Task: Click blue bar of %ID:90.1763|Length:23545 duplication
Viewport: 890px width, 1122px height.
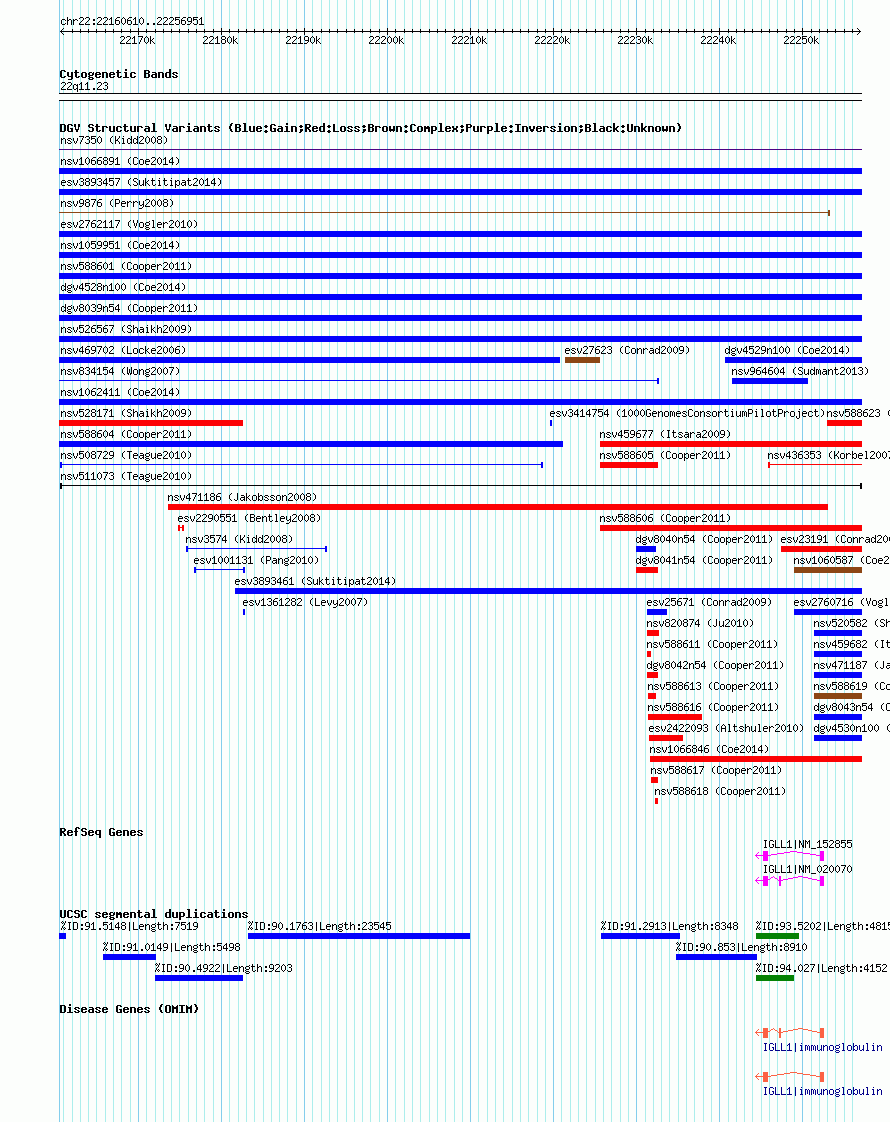Action: coord(359,936)
